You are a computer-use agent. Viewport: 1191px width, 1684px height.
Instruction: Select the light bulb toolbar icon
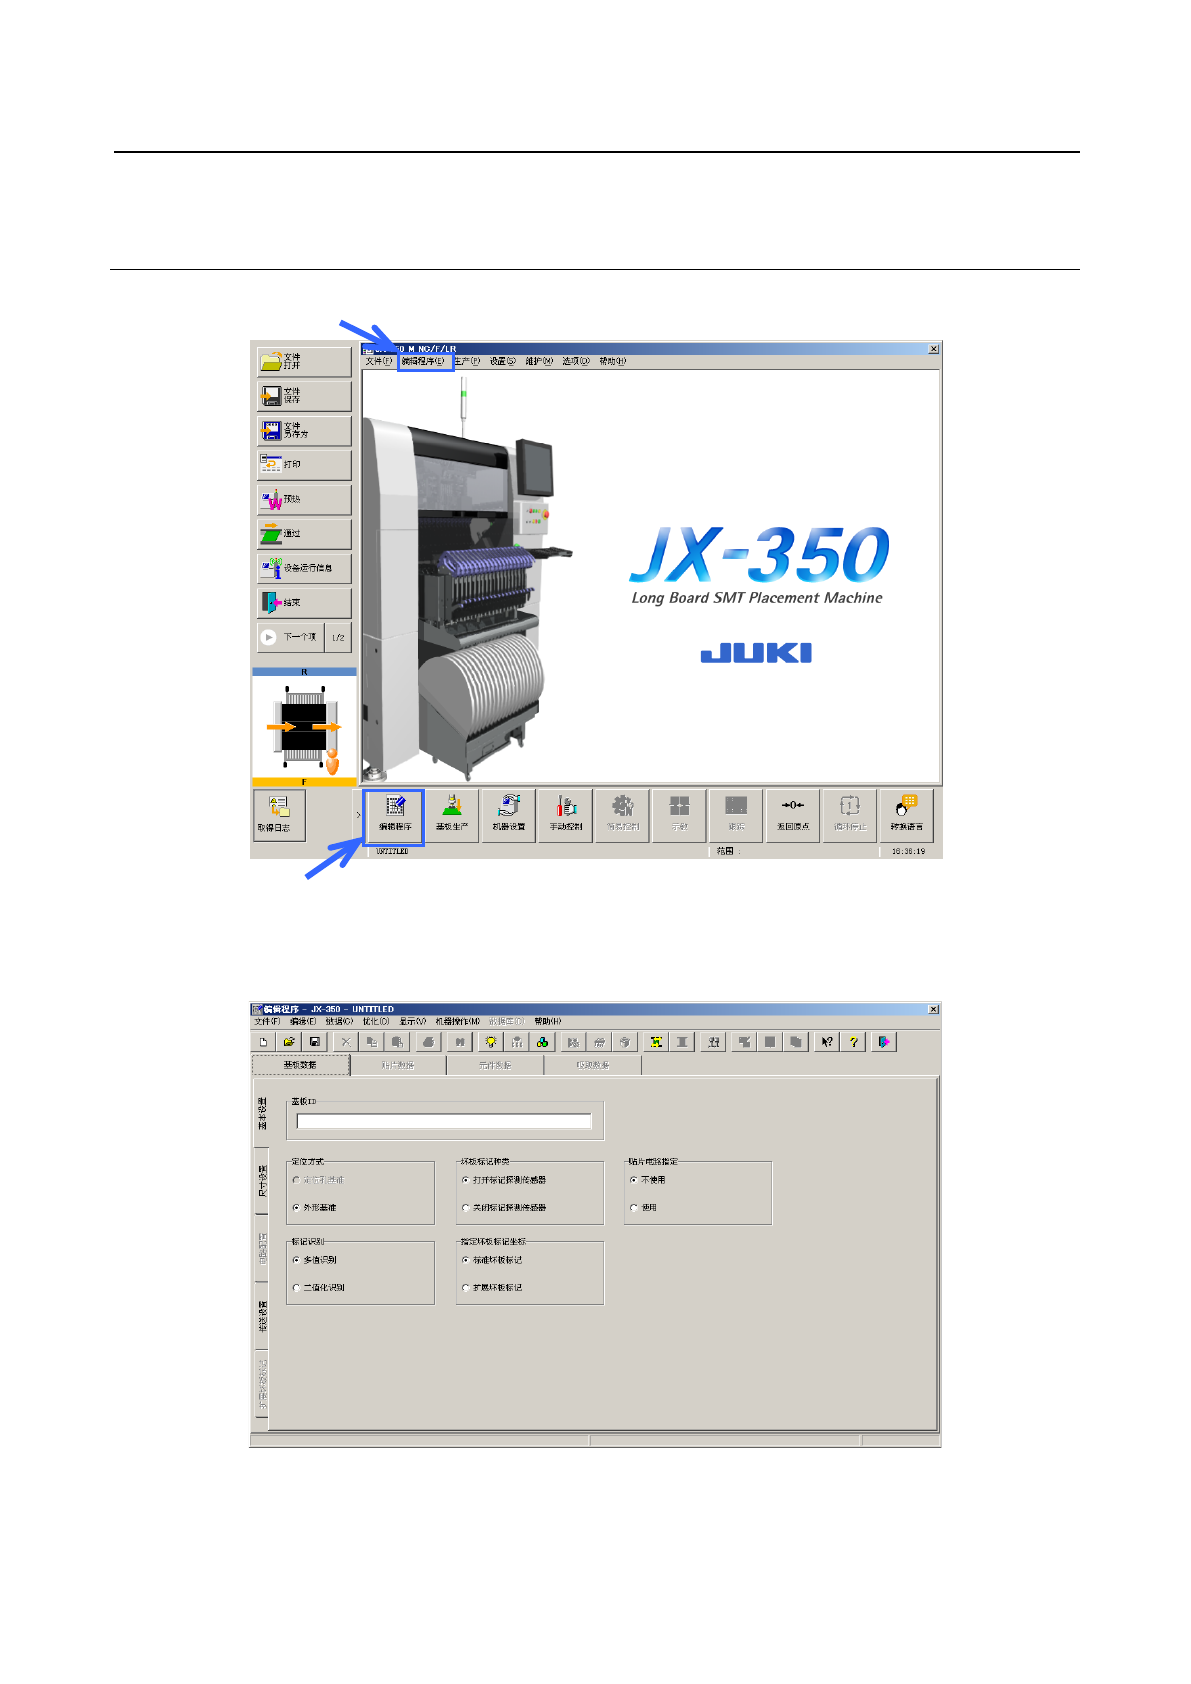(x=491, y=1042)
